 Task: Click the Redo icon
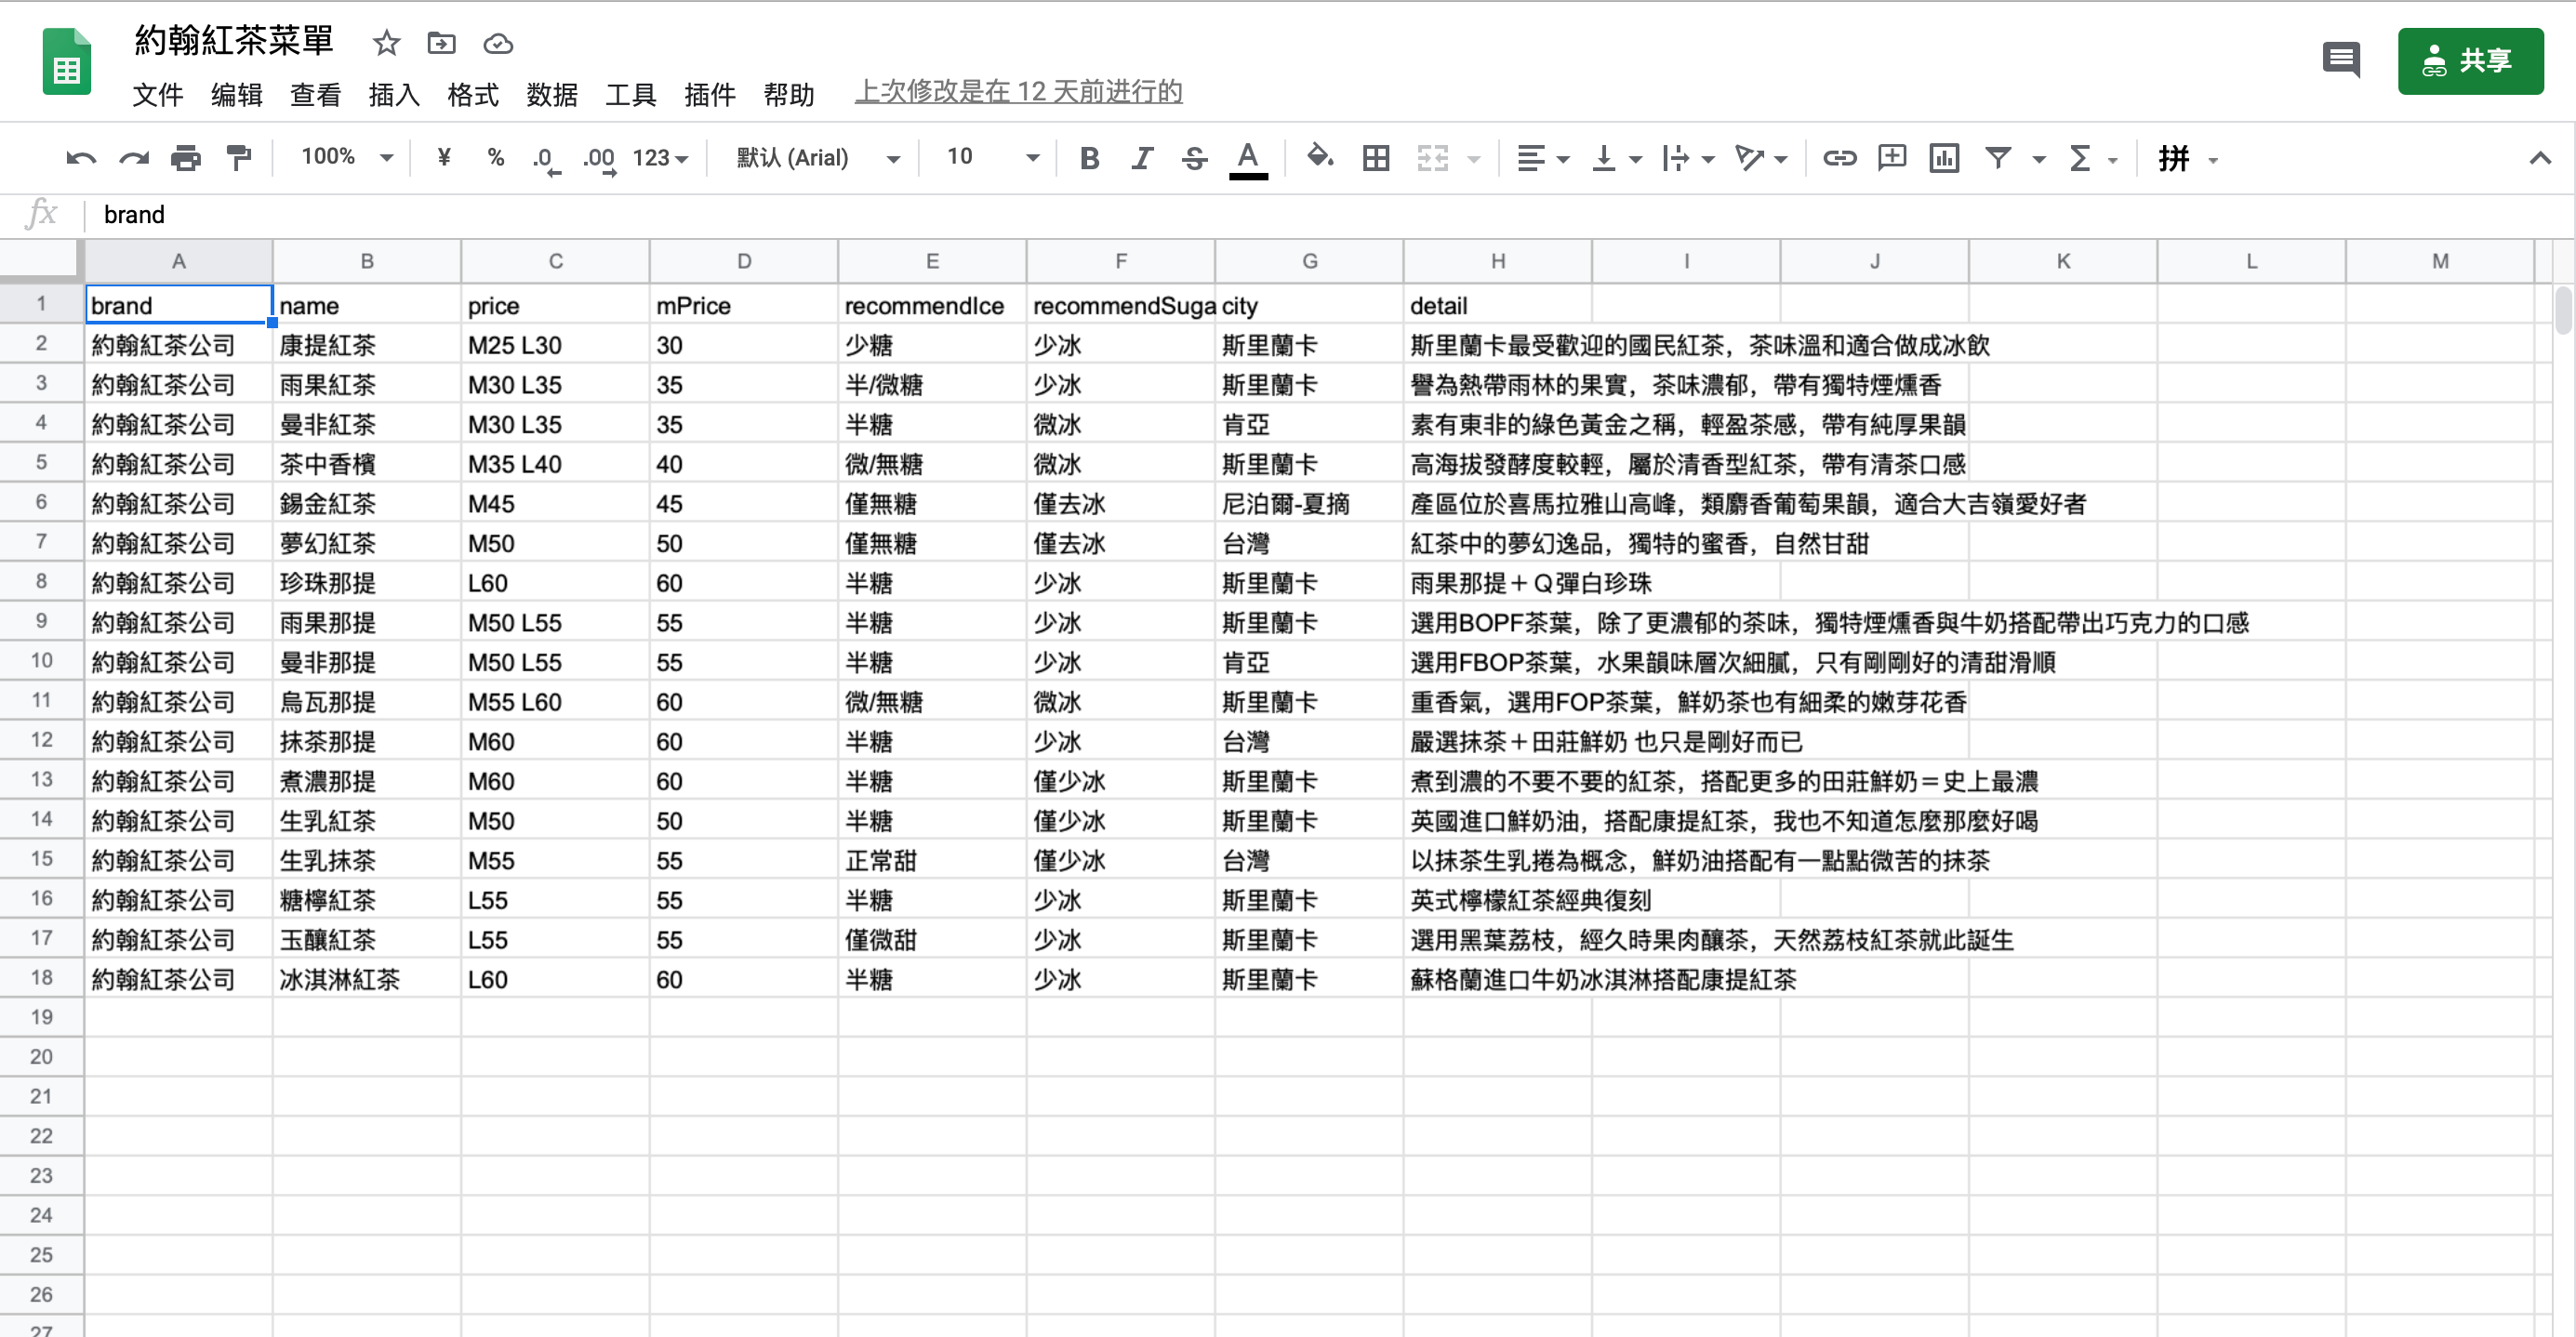133,158
